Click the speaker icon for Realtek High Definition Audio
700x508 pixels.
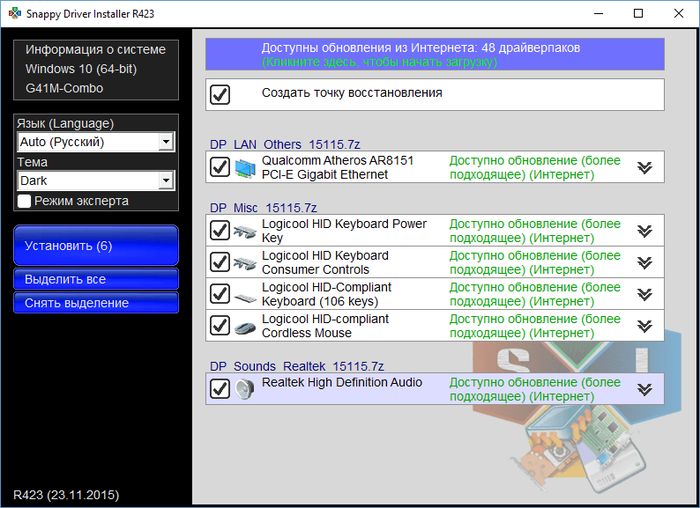(x=245, y=389)
